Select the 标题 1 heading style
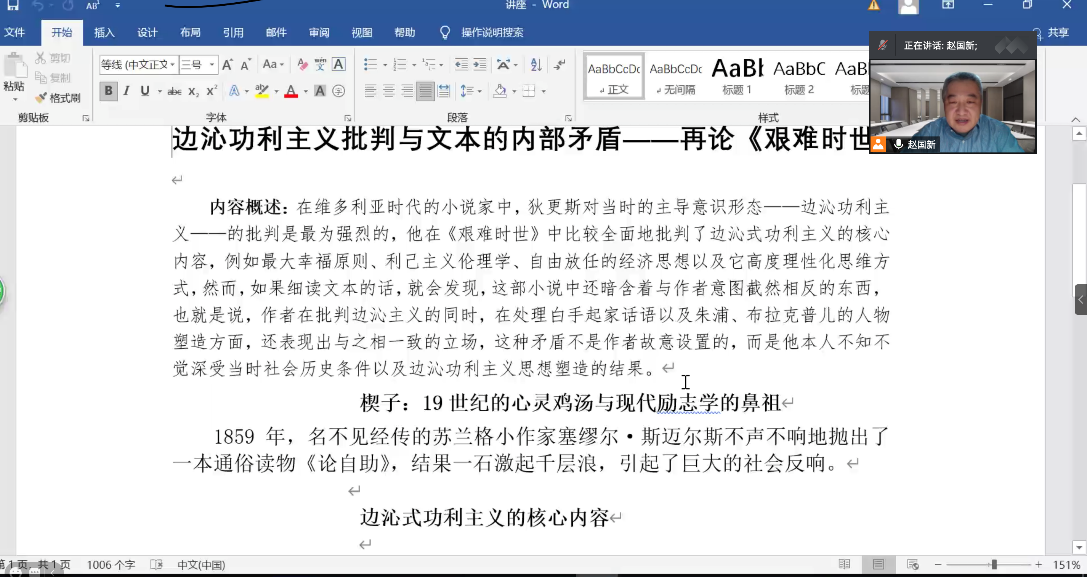Image resolution: width=1087 pixels, height=577 pixels. (x=737, y=76)
